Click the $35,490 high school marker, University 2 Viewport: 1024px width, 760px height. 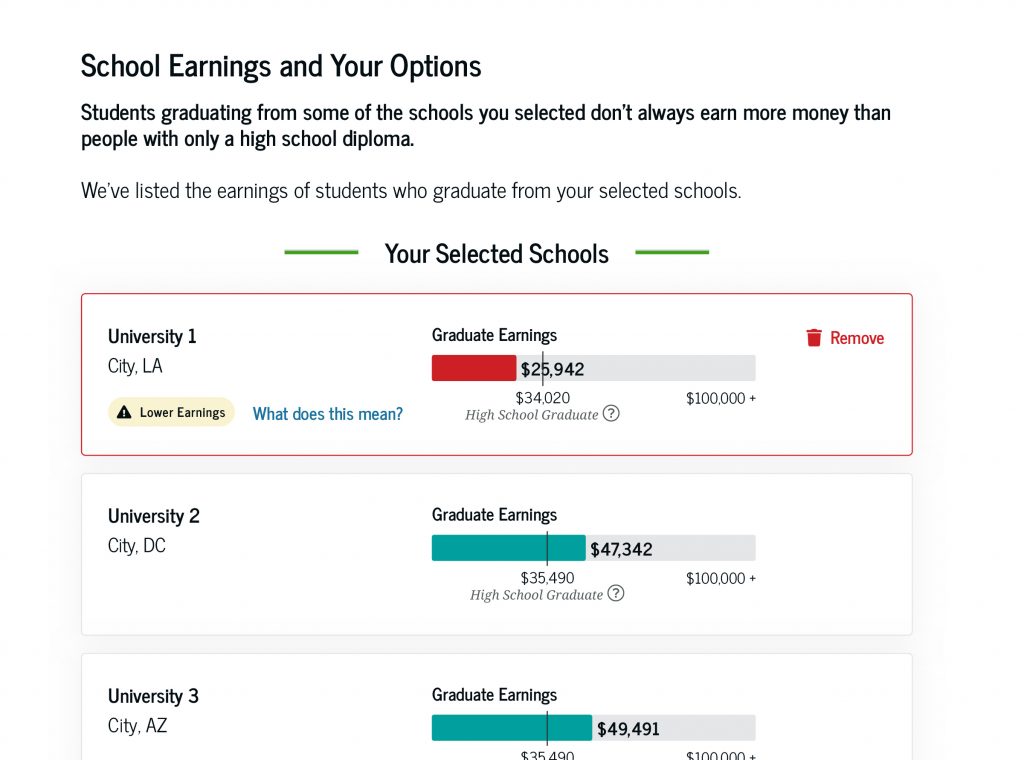coord(547,578)
